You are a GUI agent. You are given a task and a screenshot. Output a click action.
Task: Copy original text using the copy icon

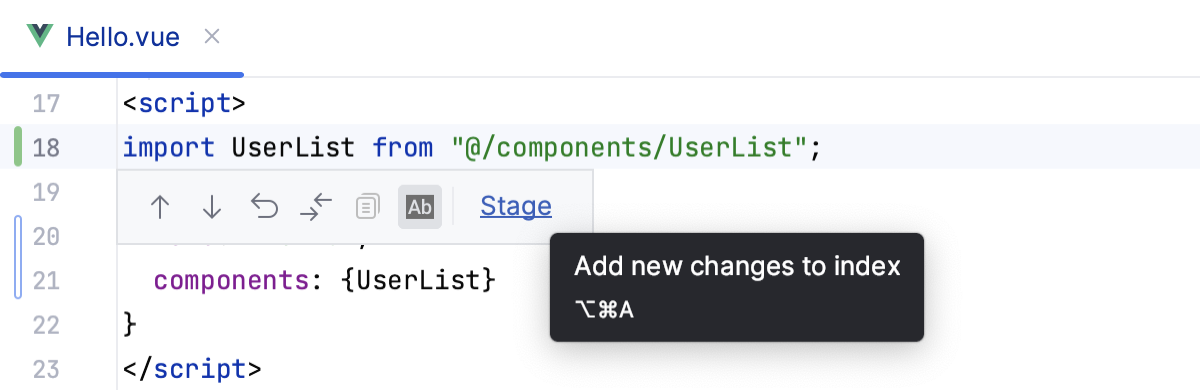coord(368,207)
